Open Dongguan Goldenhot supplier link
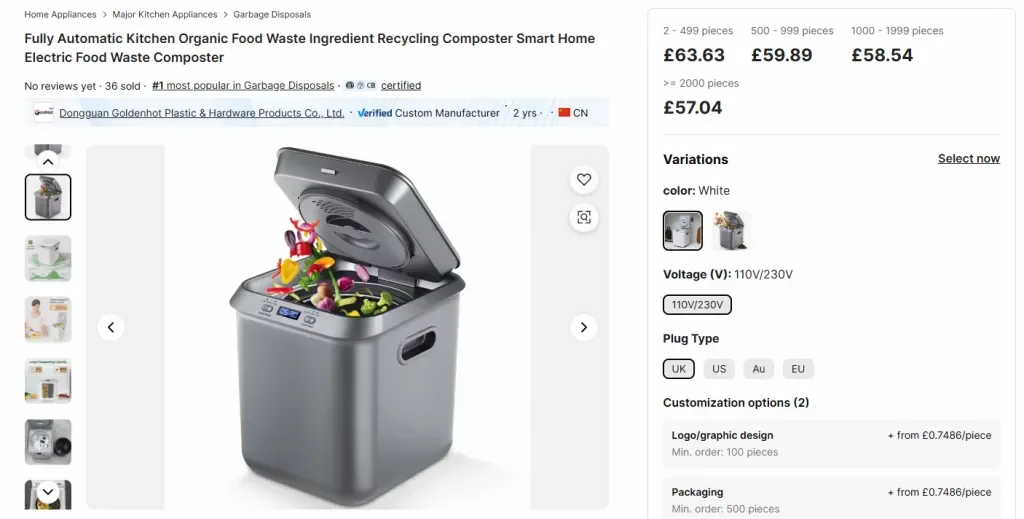This screenshot has width=1024, height=519. (x=202, y=113)
